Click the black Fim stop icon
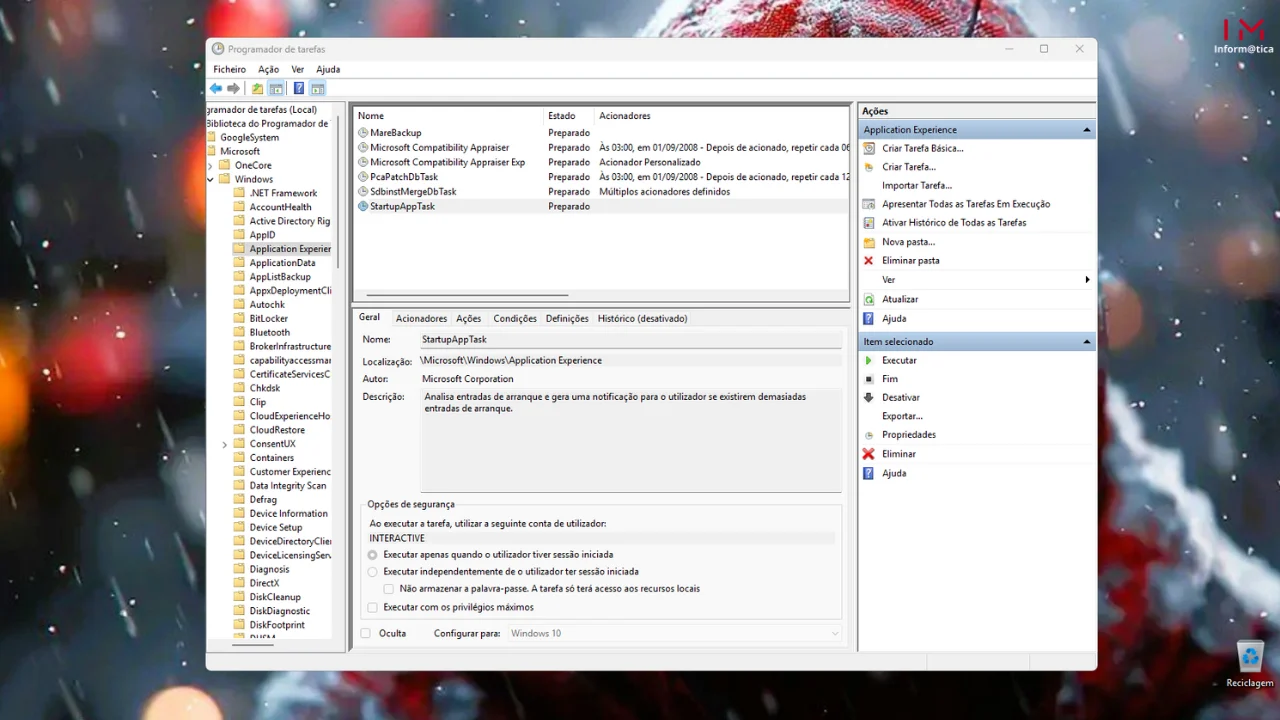Screen dimensions: 1280x720 click(869, 379)
